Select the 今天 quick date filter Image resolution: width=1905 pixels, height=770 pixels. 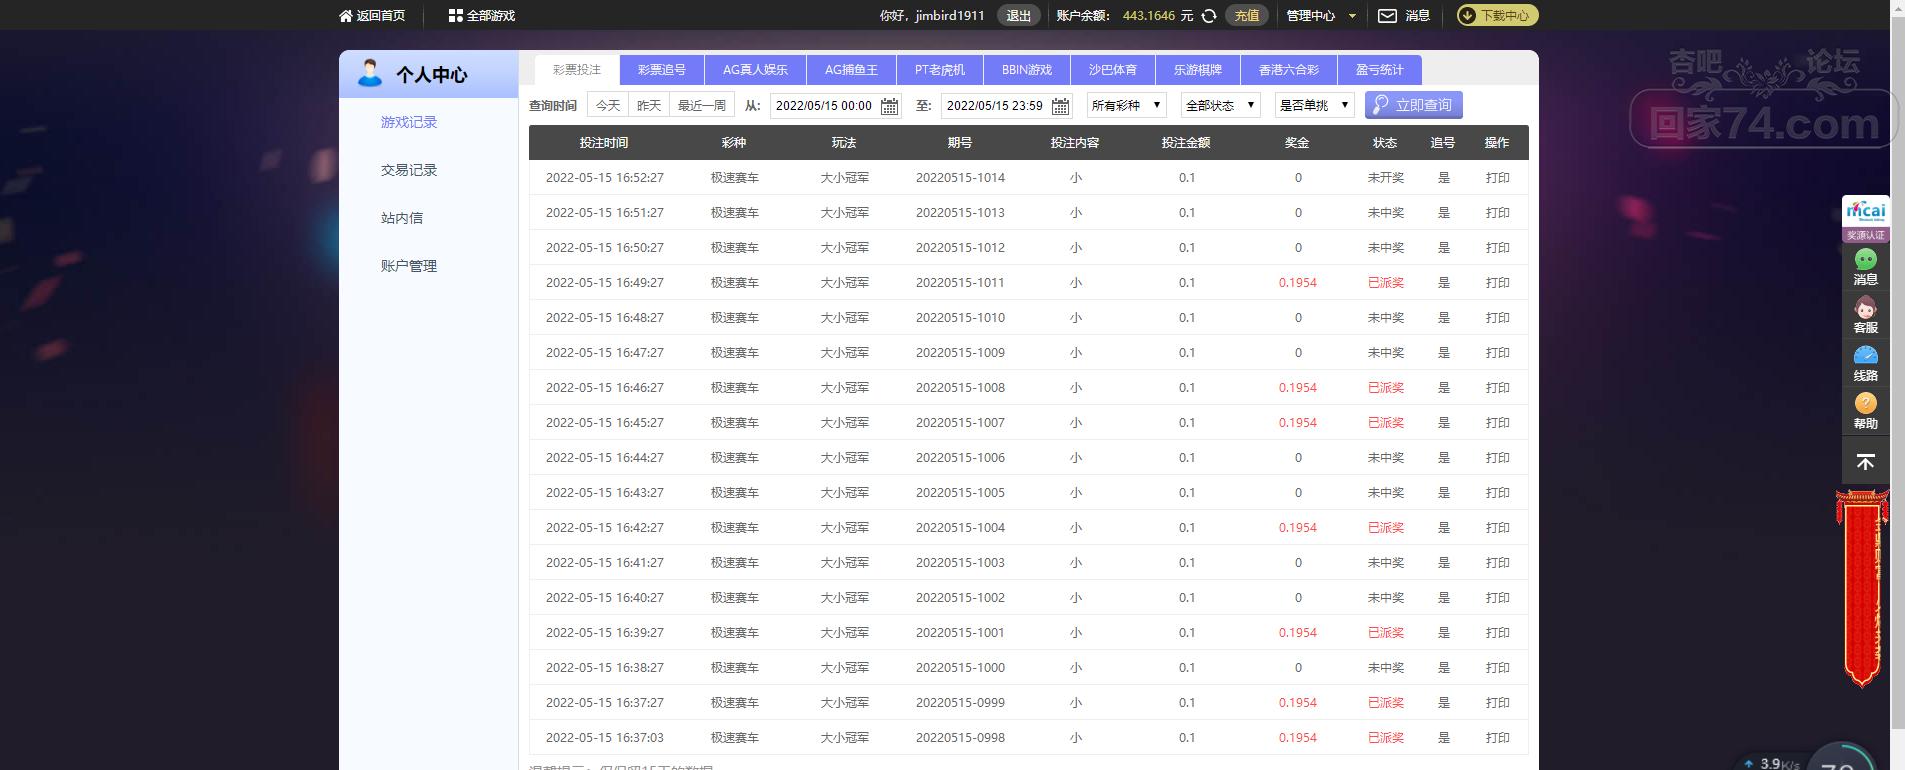coord(608,105)
